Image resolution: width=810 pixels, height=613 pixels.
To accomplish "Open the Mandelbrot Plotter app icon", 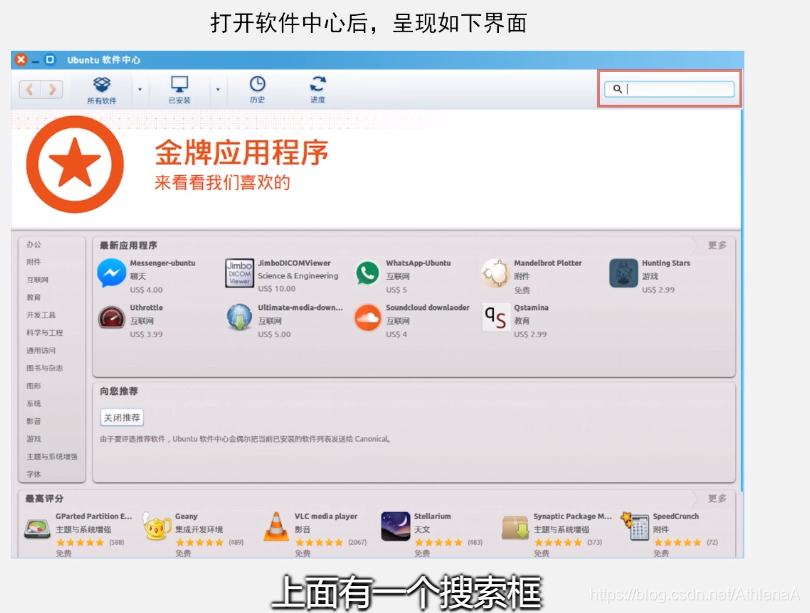I will [x=495, y=273].
